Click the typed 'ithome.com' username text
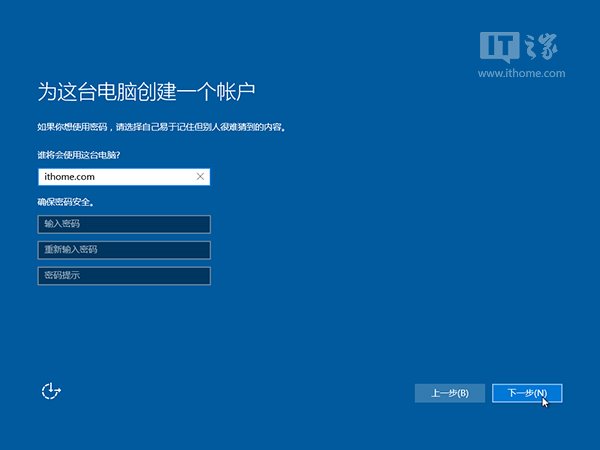The height and width of the screenshot is (450, 600). click(70, 177)
